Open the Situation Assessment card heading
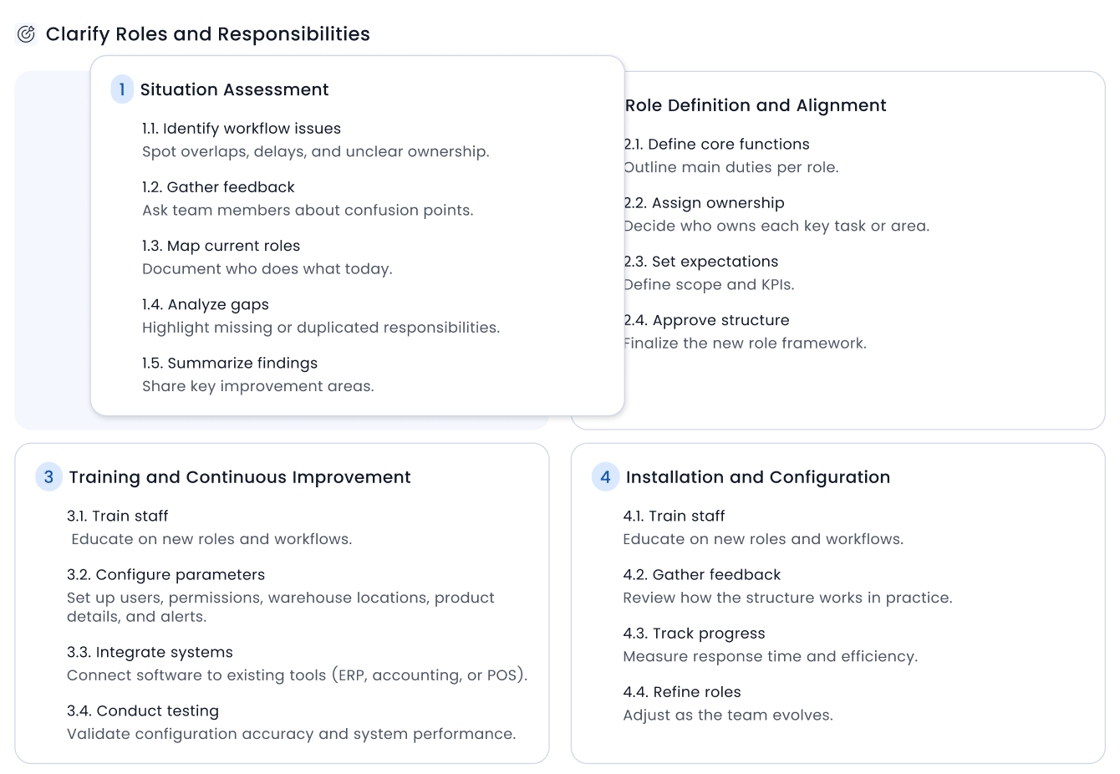1120x774 pixels. (x=234, y=89)
